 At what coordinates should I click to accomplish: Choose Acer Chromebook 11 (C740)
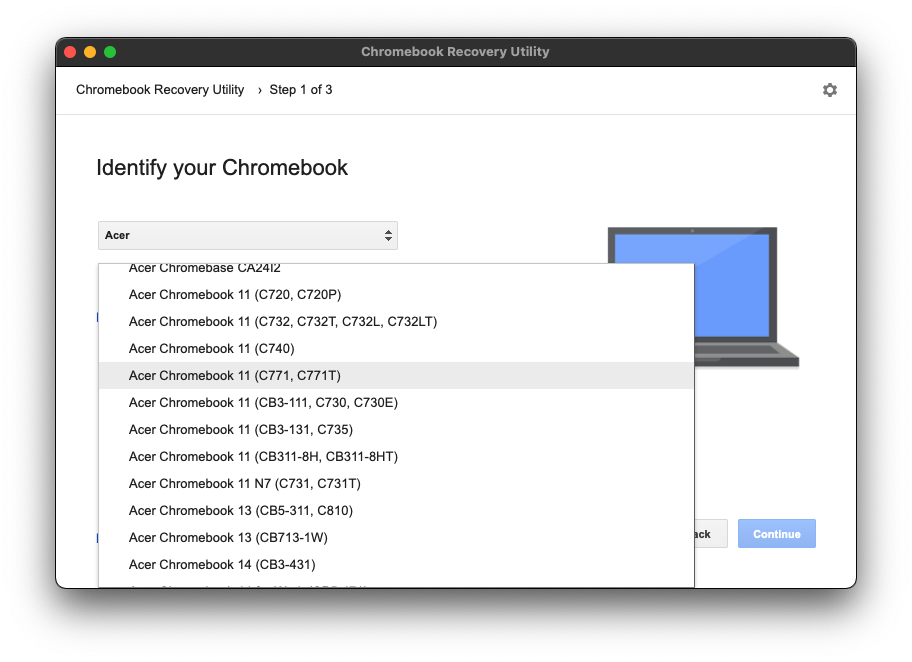396,348
